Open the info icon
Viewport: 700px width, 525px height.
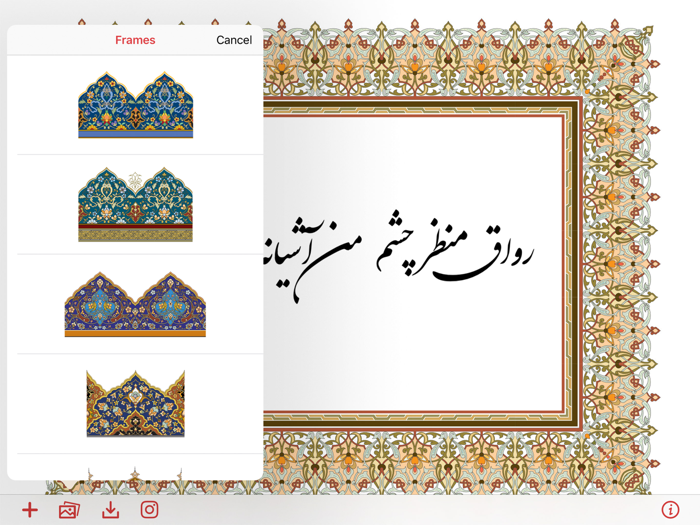point(670,509)
